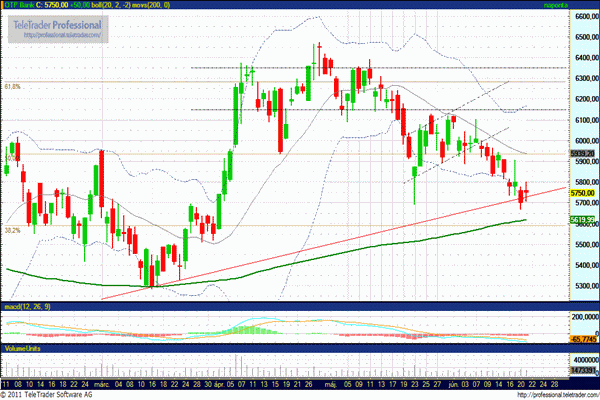
Task: Select the Volume/Units panel header
Action: (x=22, y=348)
